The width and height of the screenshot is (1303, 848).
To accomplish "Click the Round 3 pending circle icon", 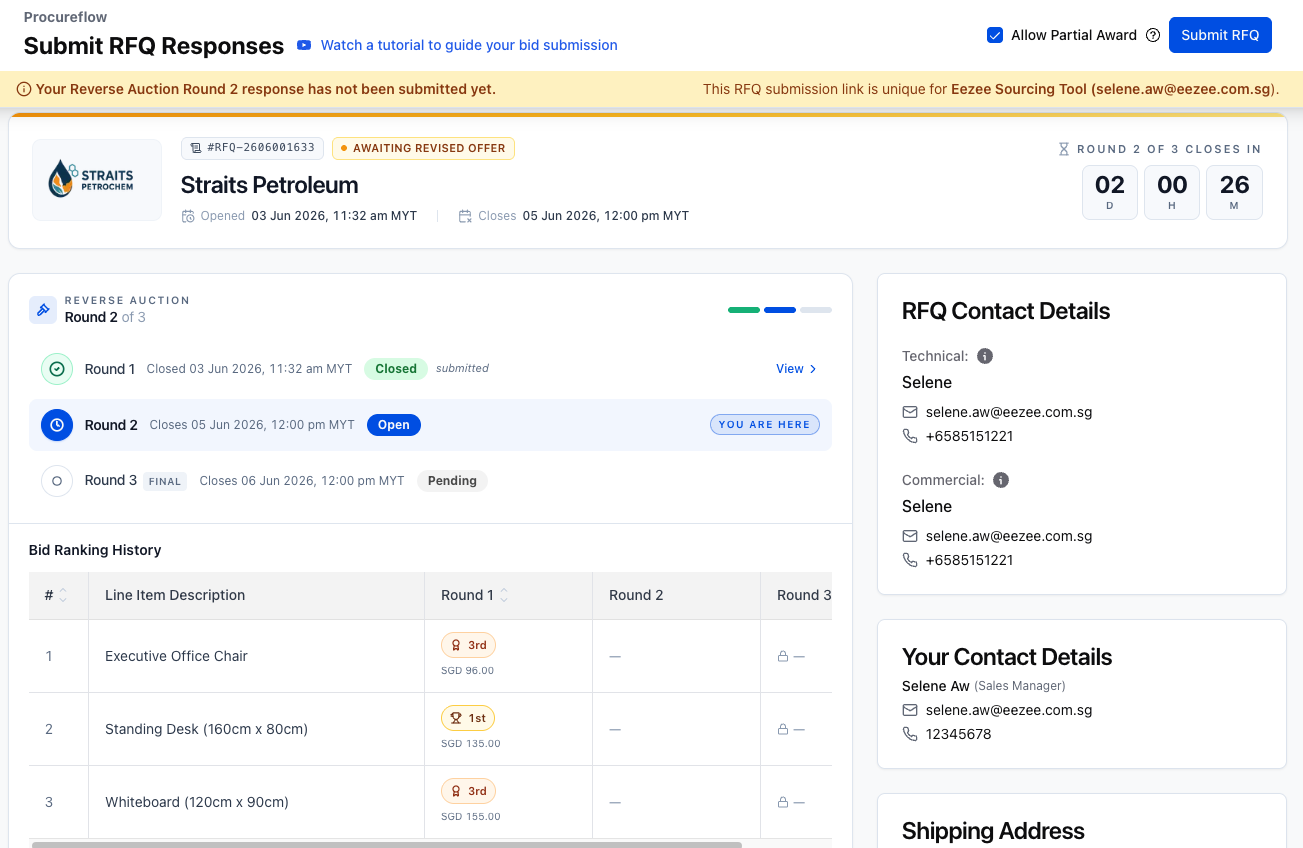I will (57, 481).
